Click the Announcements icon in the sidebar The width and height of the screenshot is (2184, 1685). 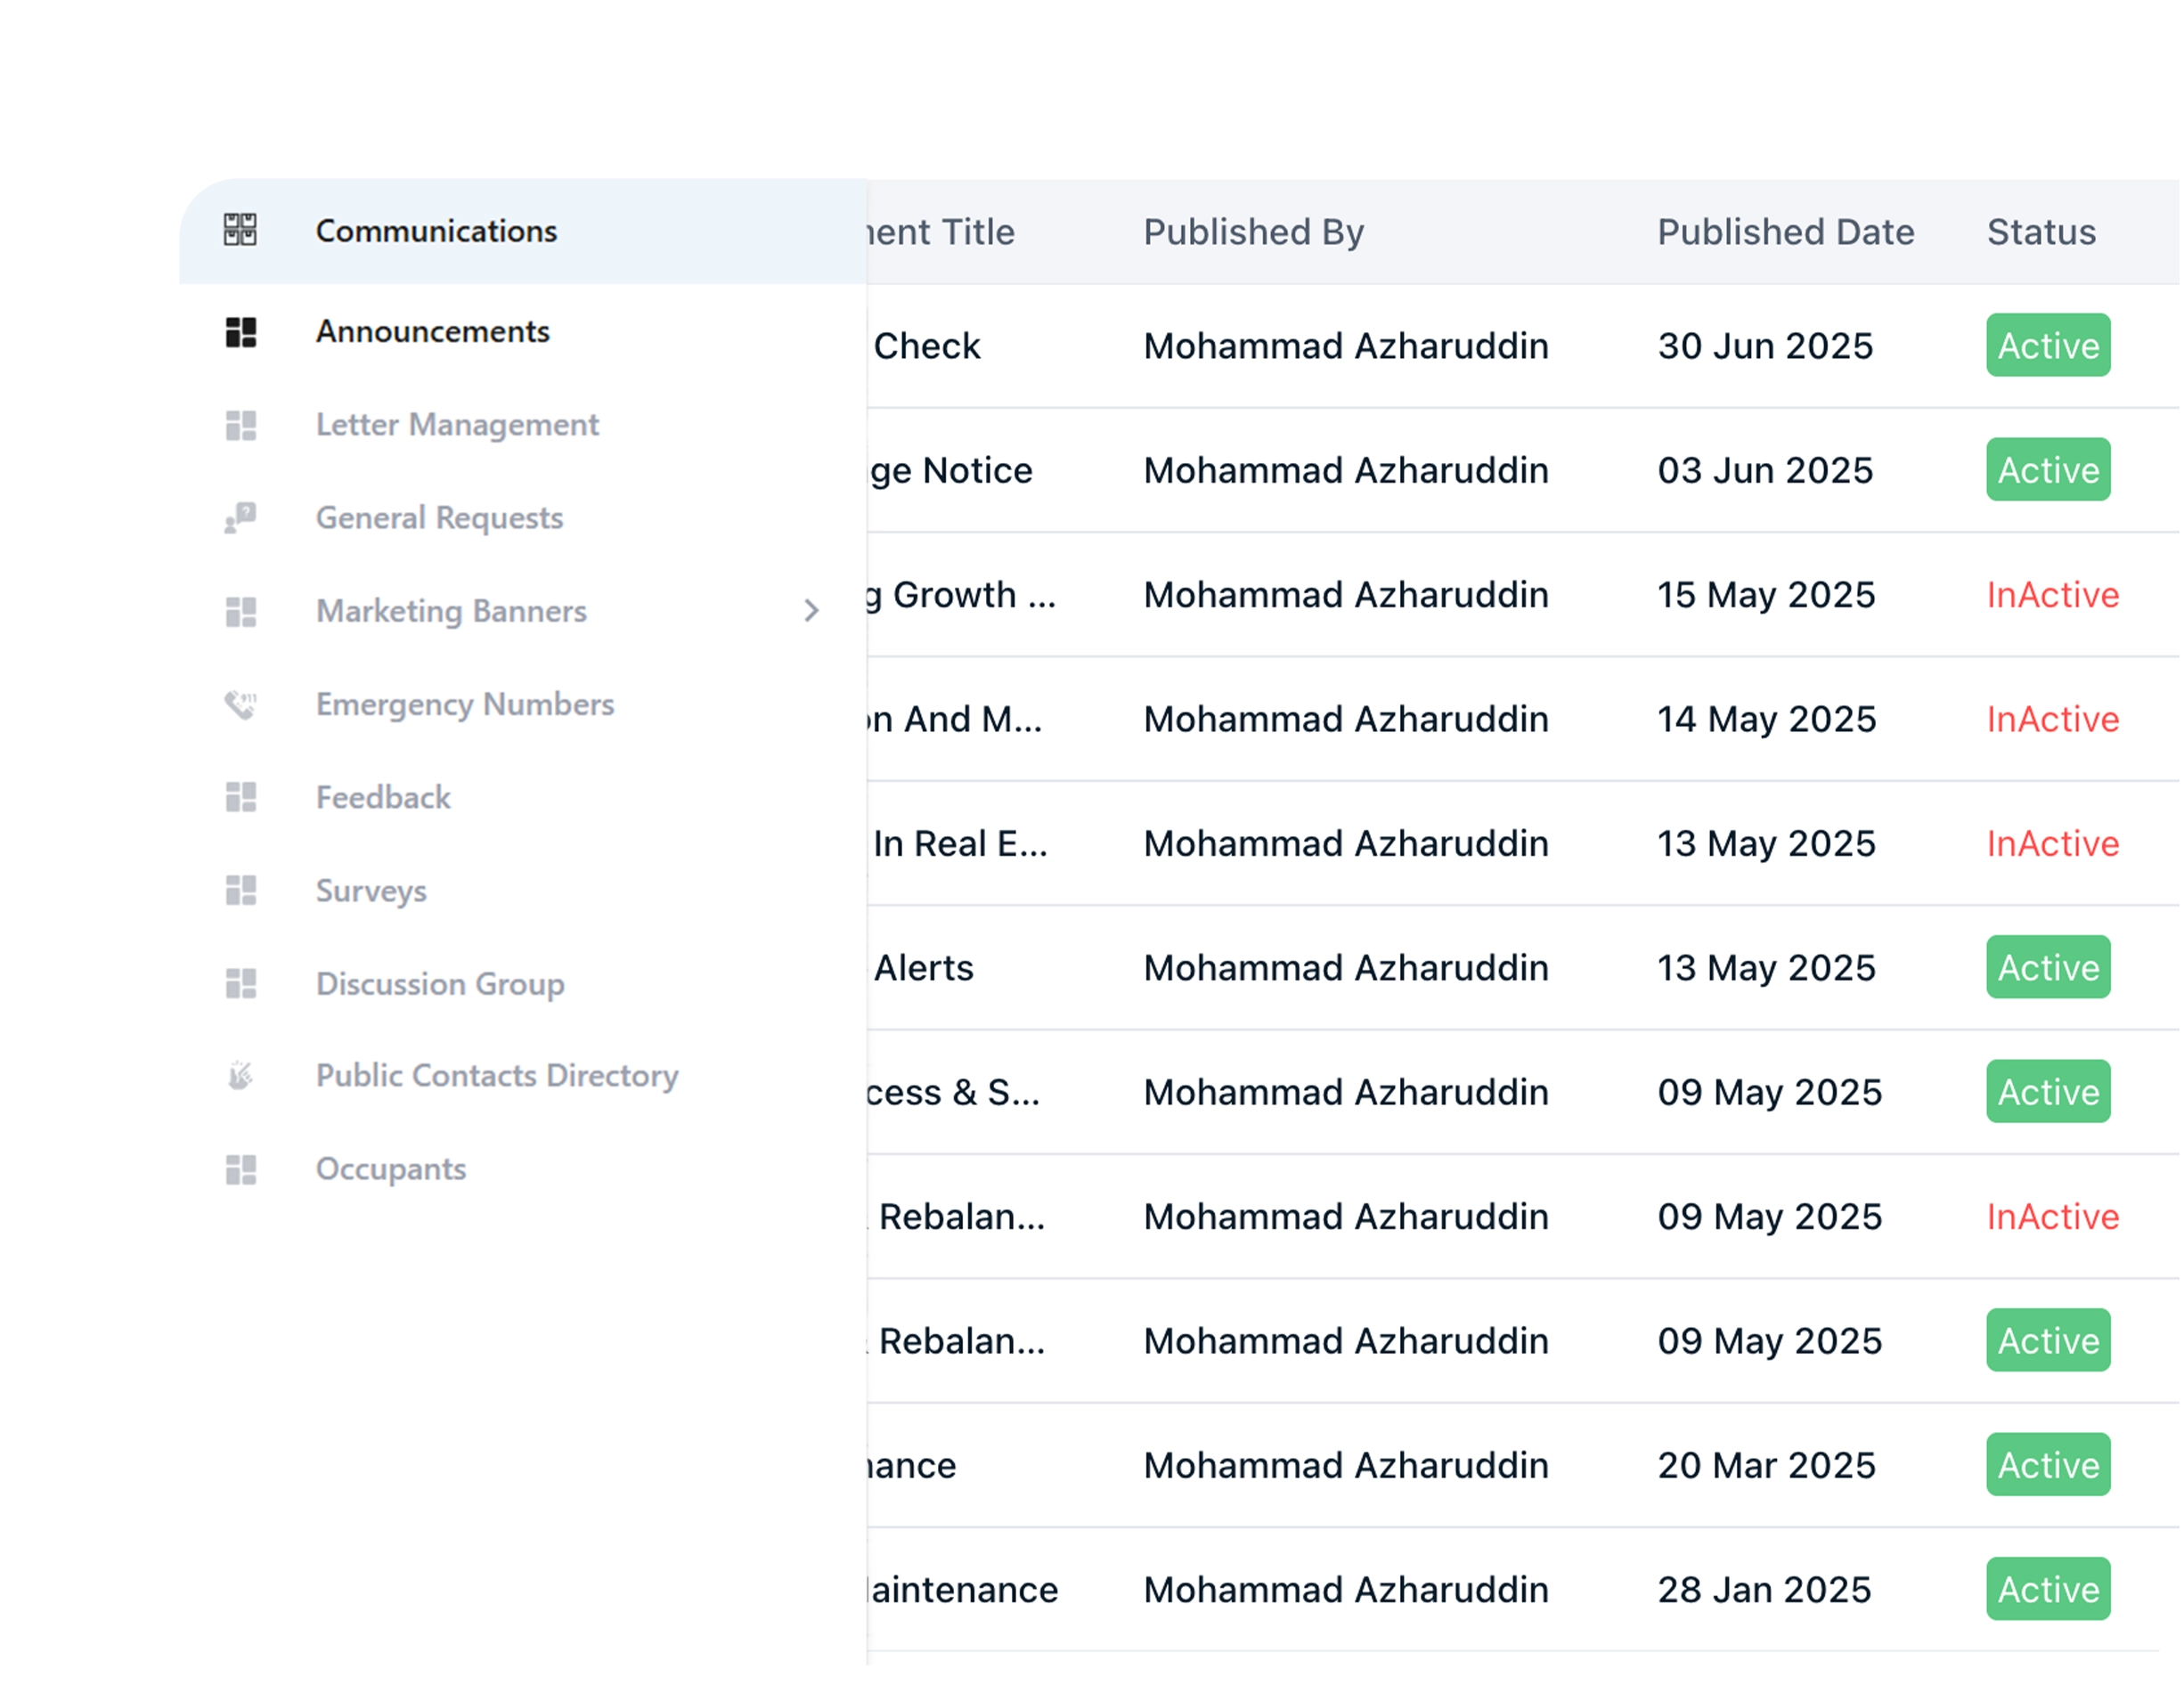240,331
